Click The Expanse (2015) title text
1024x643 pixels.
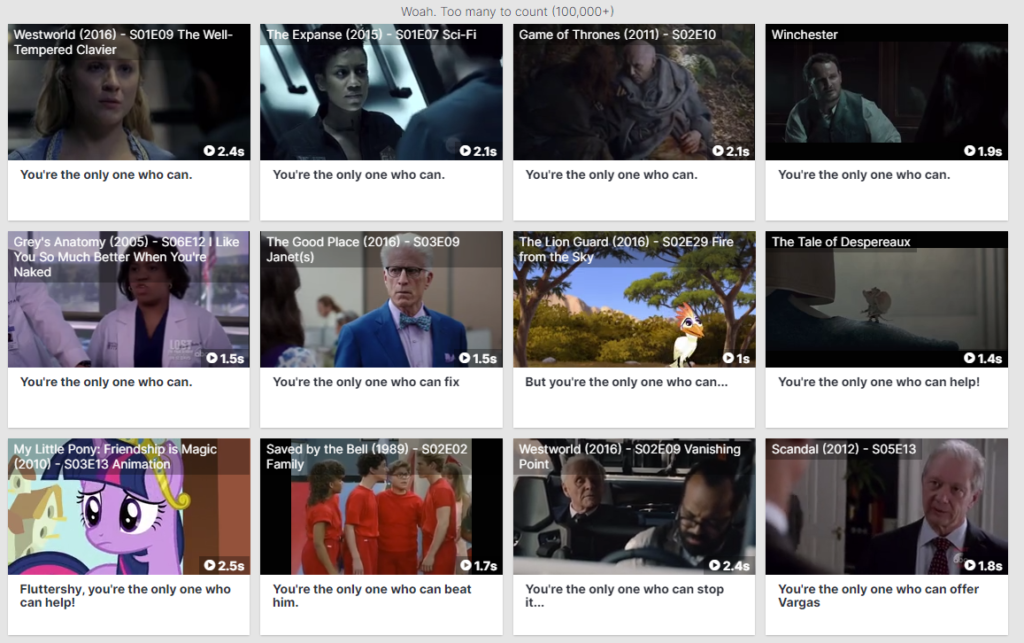click(371, 35)
